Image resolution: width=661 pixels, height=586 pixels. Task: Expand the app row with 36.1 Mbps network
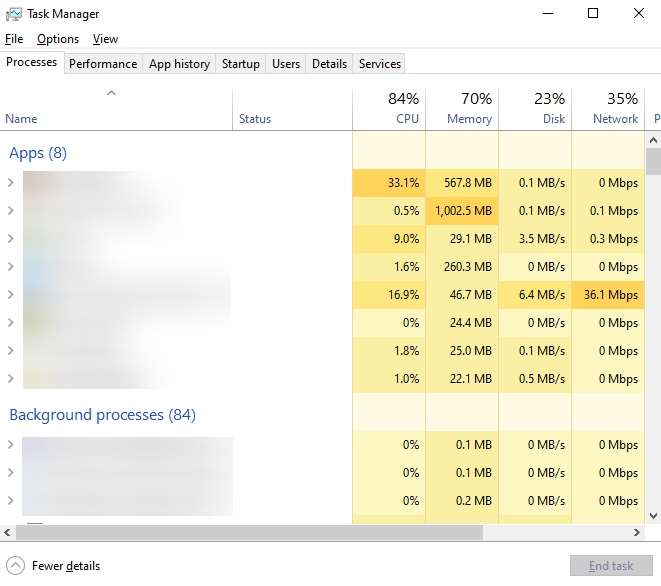point(10,295)
